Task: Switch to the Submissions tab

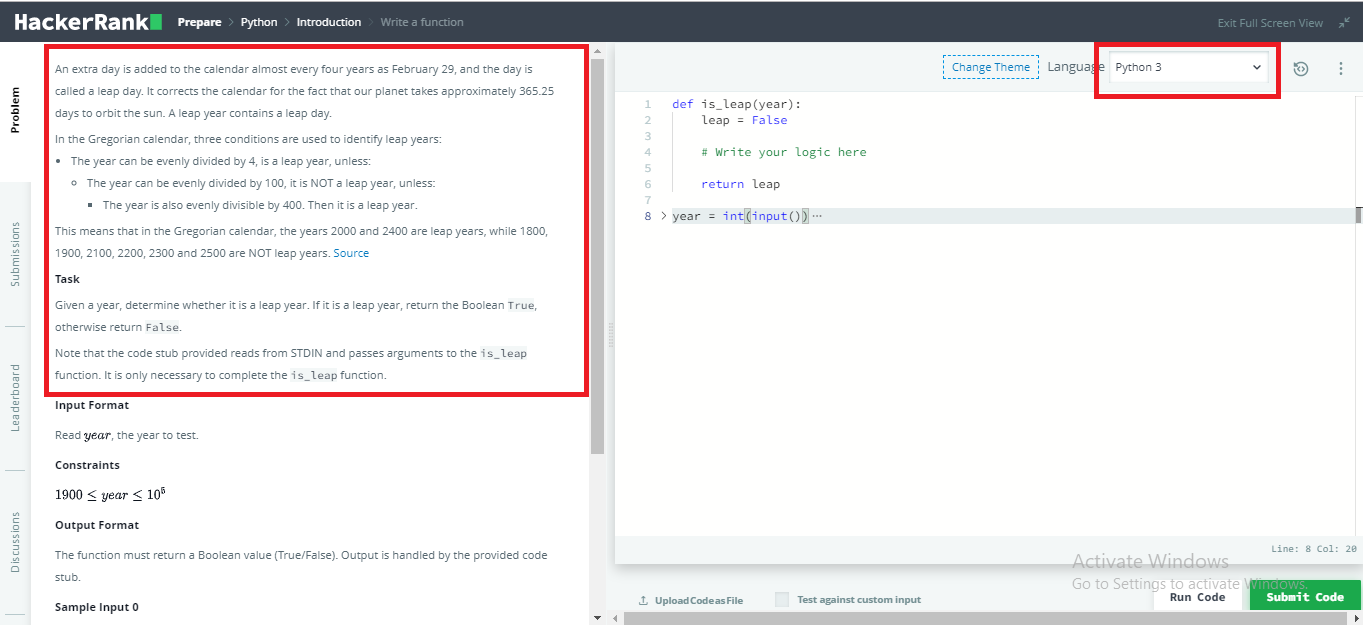Action: coord(15,255)
